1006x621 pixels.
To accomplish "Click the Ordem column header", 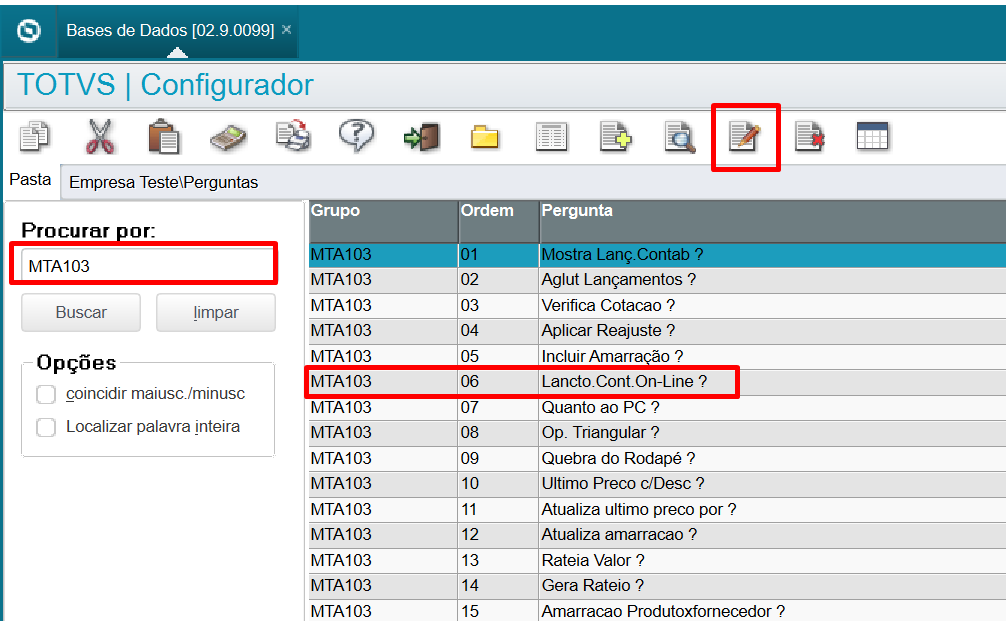I will click(x=499, y=221).
